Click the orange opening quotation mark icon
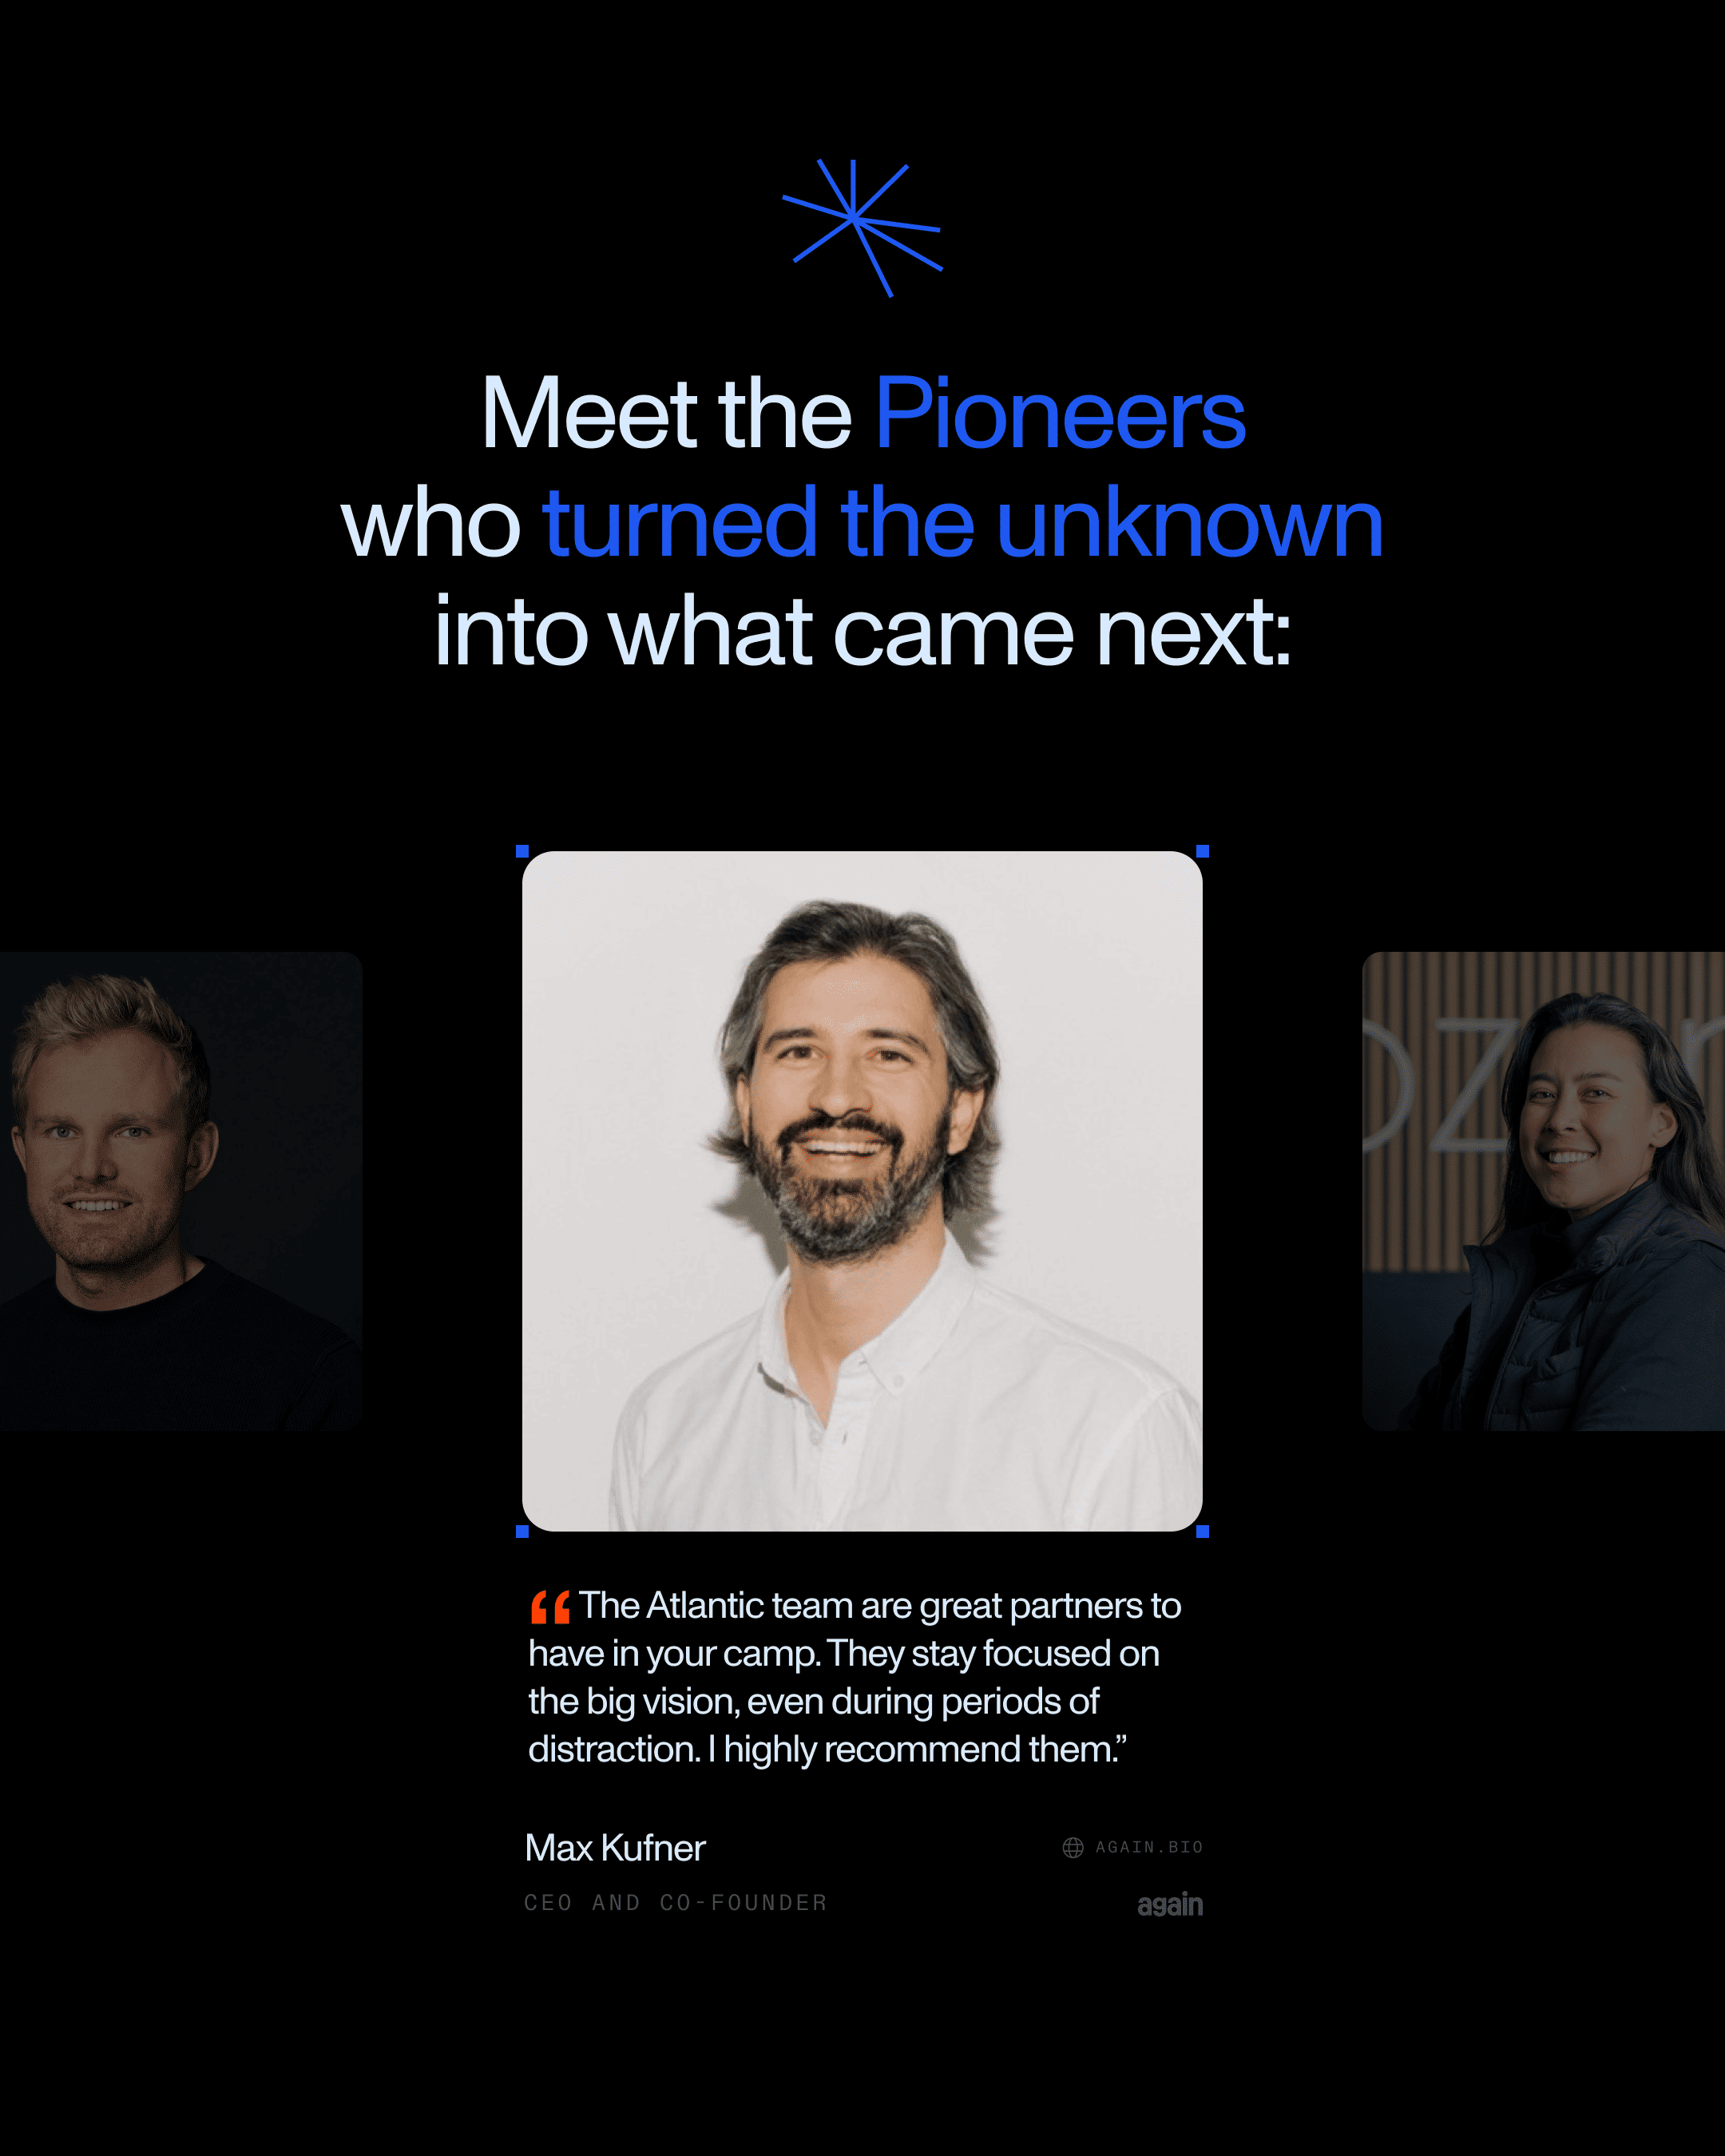 click(x=550, y=1607)
